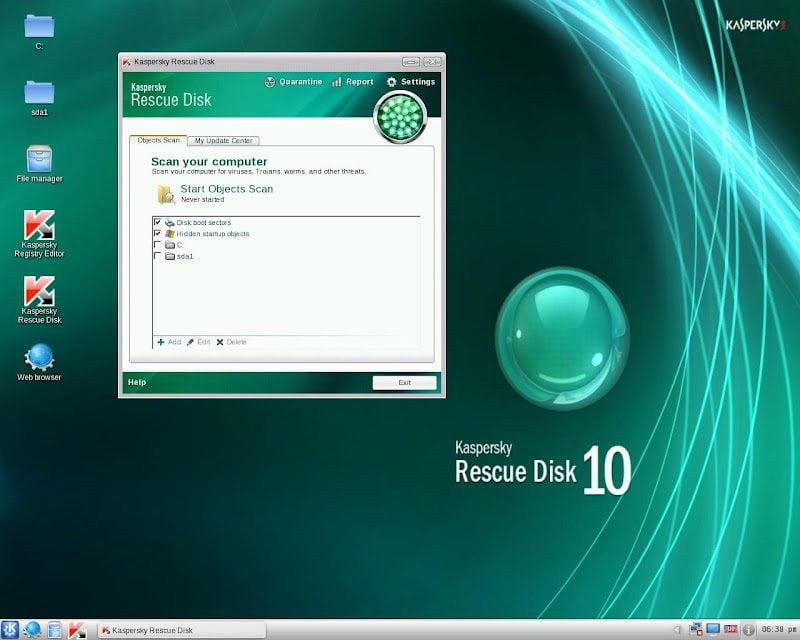
Task: Uncheck Hidden startup objects checkbox
Action: click(x=158, y=233)
